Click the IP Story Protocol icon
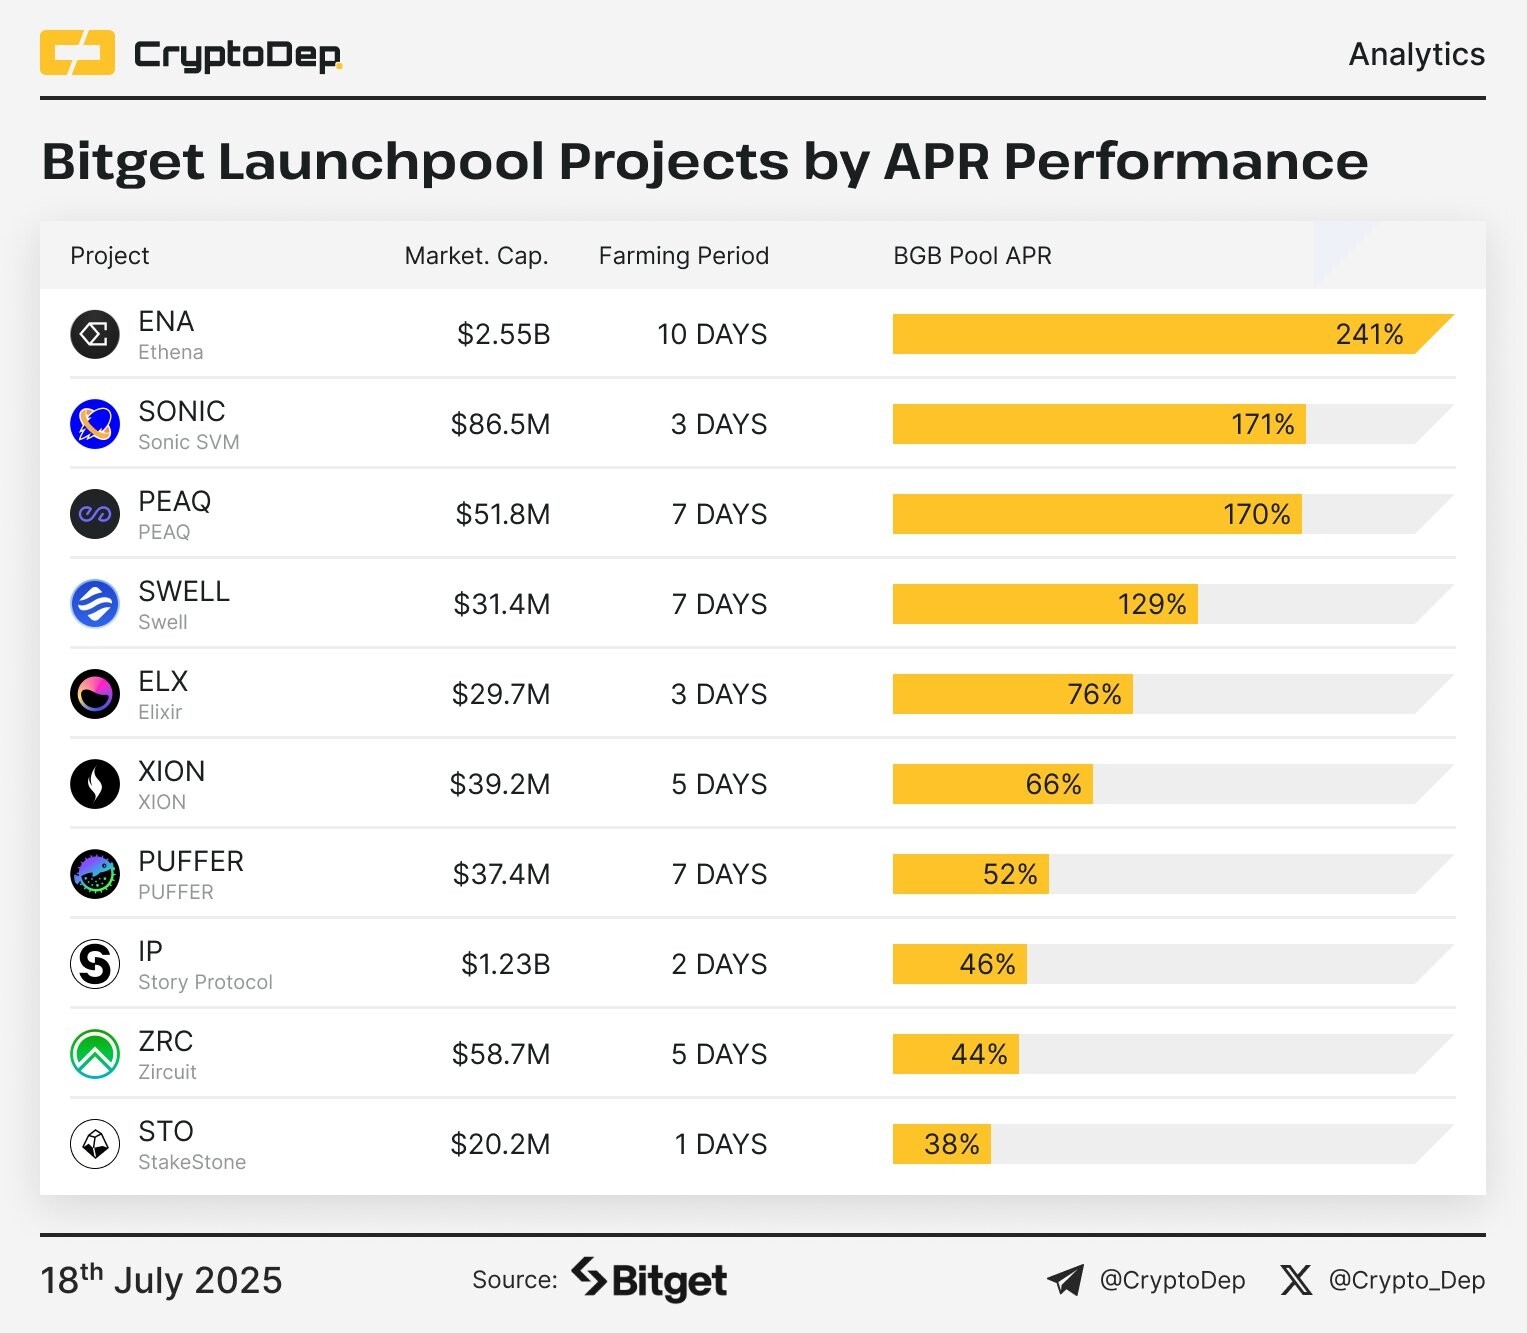 tap(95, 964)
